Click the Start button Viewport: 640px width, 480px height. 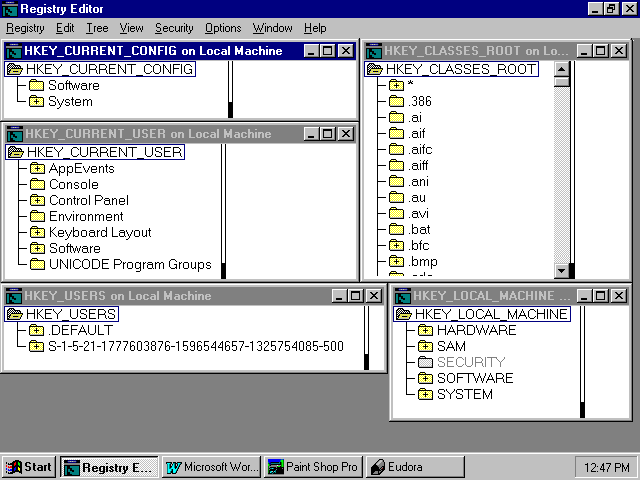click(29, 467)
